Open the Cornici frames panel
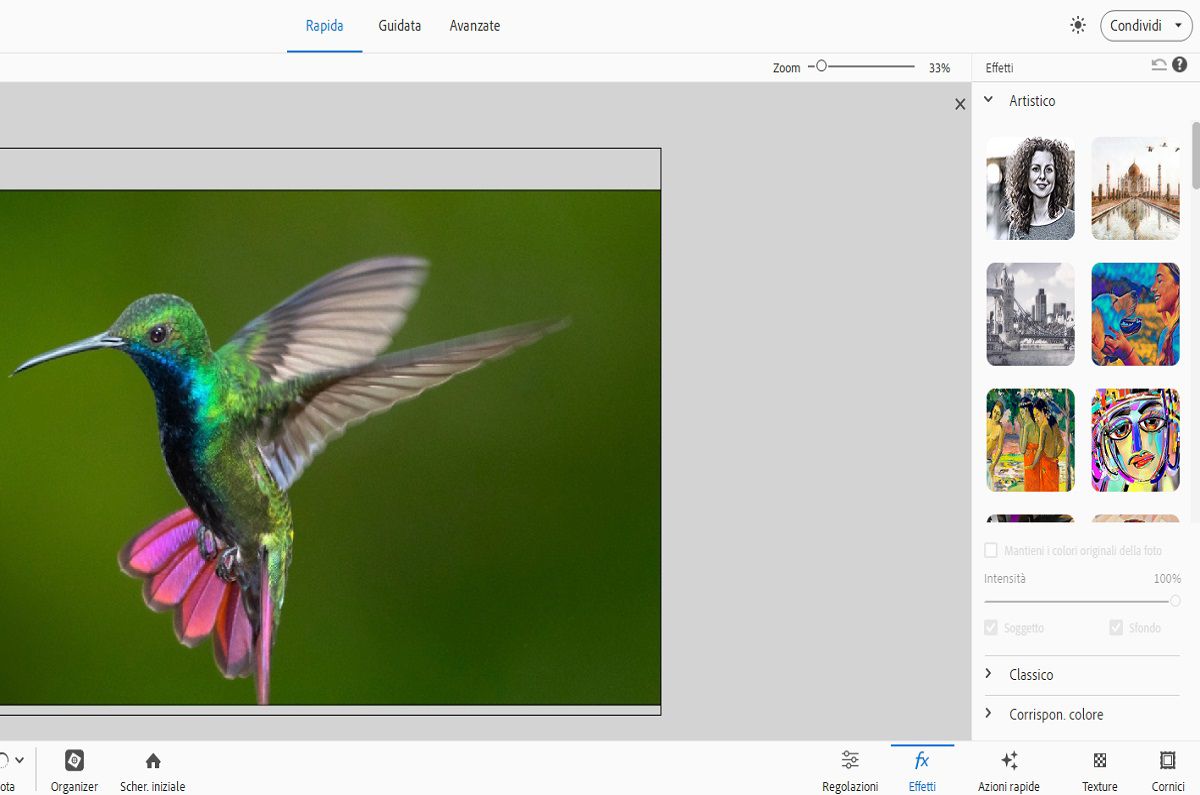1200x795 pixels. (x=1167, y=770)
